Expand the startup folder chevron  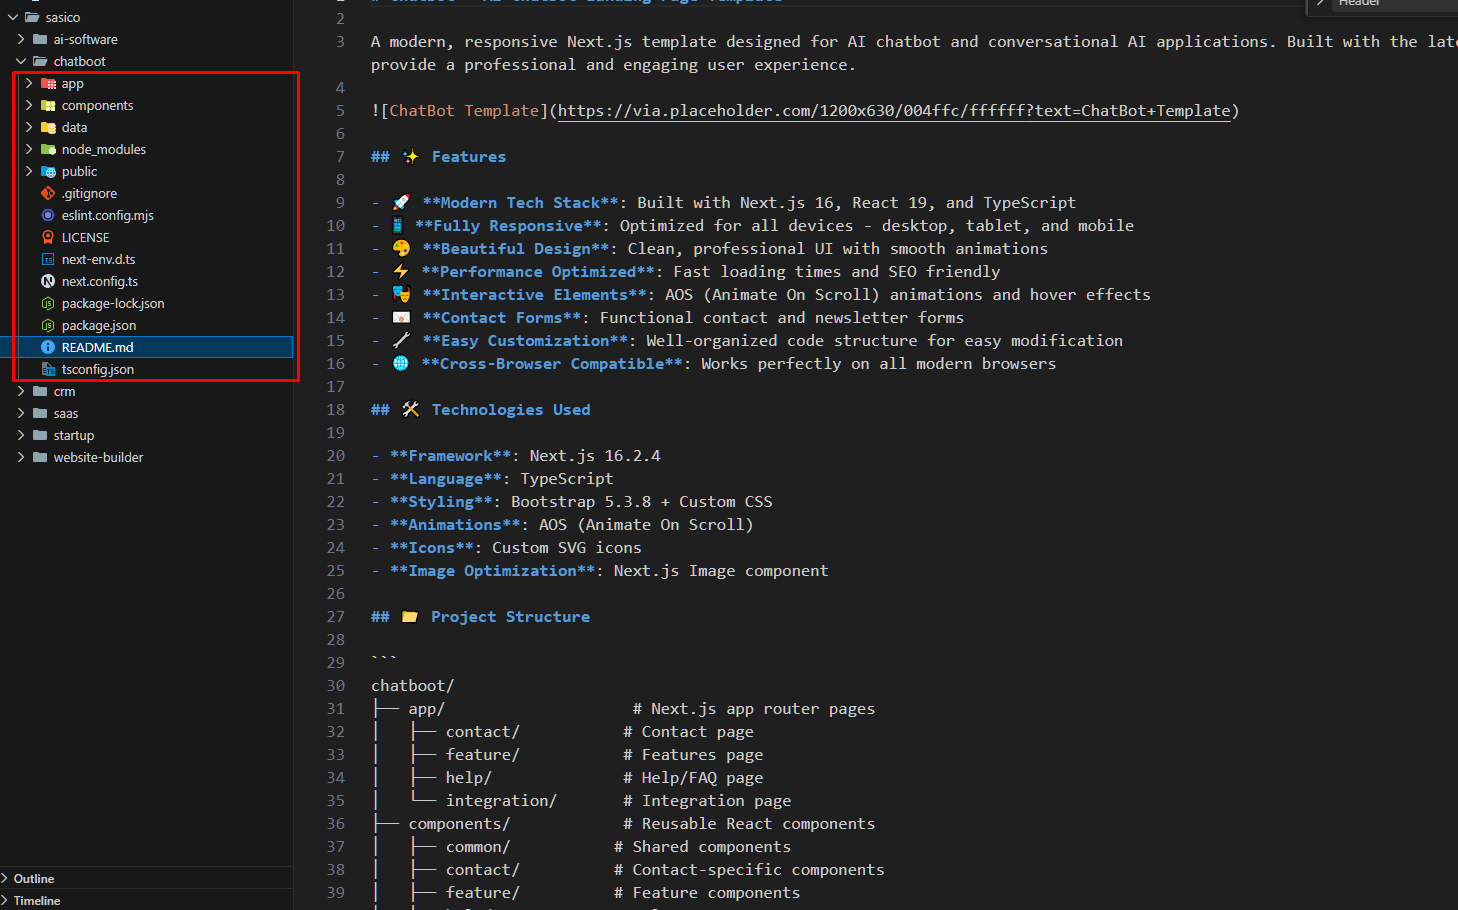point(21,436)
